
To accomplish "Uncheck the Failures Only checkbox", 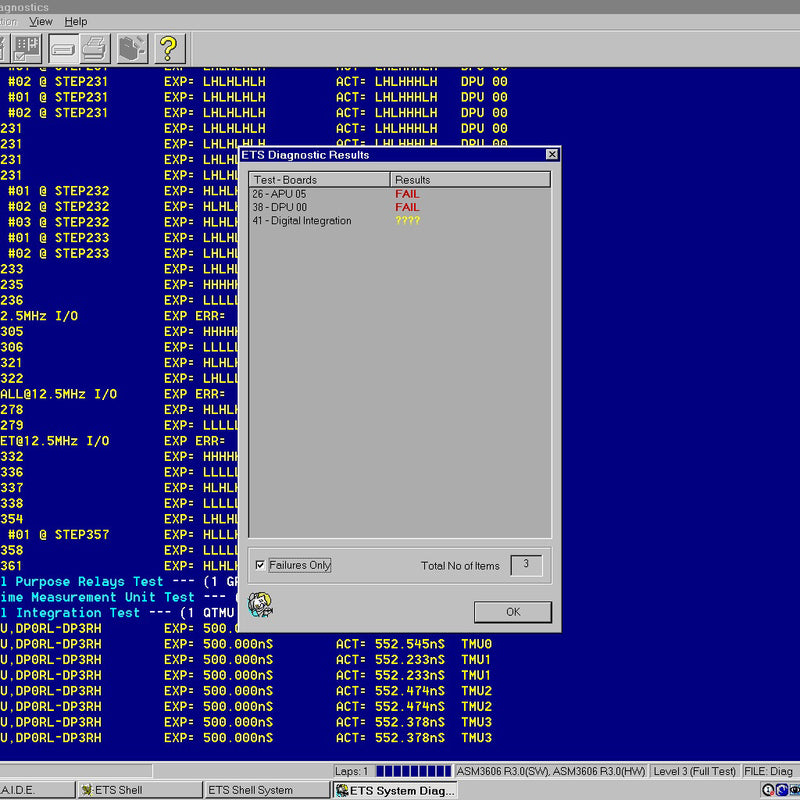I will pos(261,565).
